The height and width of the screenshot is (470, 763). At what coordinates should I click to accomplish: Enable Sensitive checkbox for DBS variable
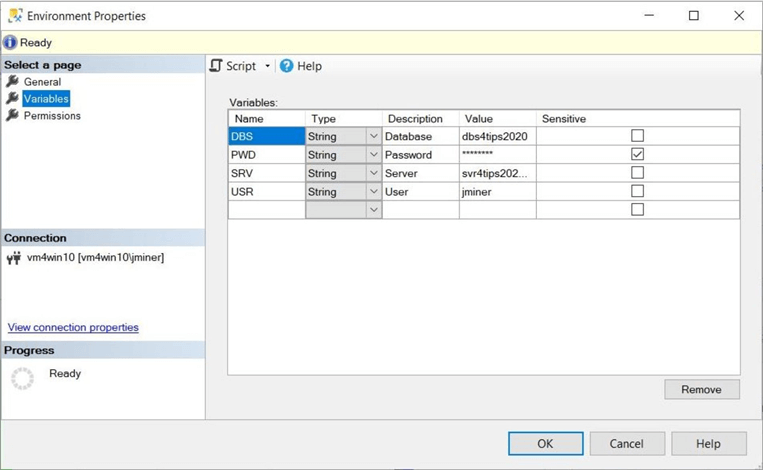(x=637, y=136)
